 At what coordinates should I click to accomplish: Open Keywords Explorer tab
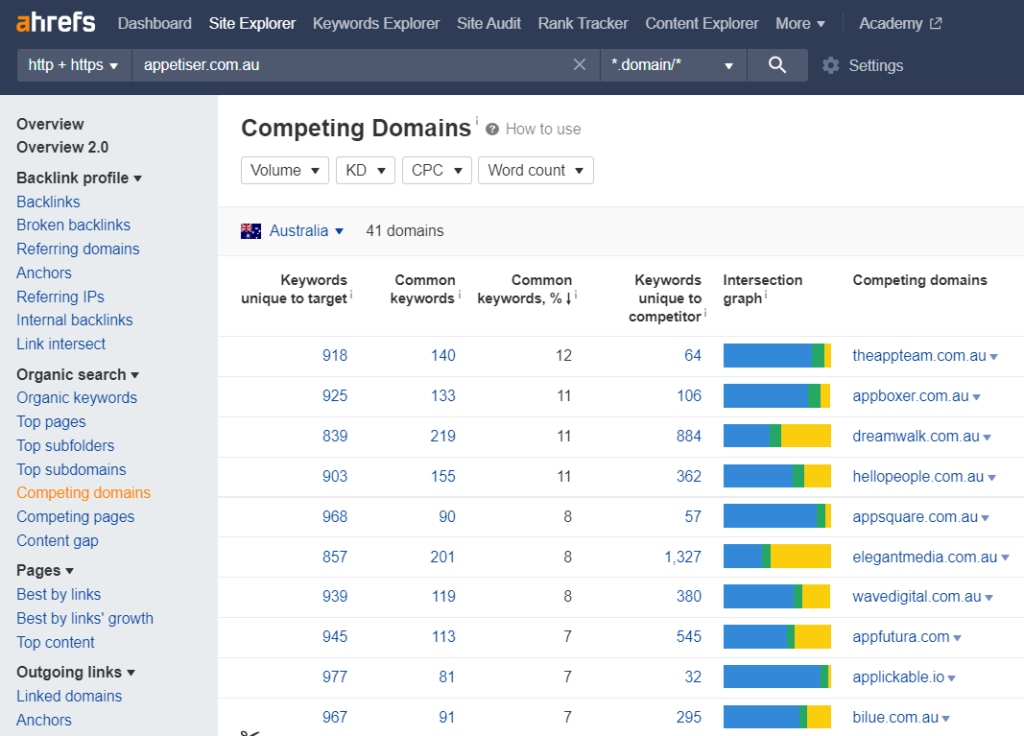tap(376, 24)
